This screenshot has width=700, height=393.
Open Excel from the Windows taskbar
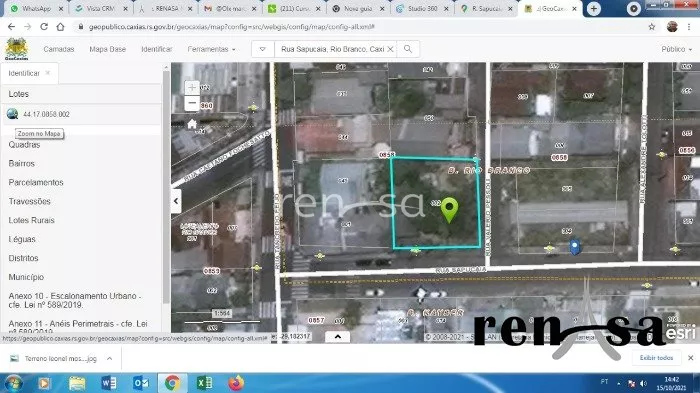(204, 383)
